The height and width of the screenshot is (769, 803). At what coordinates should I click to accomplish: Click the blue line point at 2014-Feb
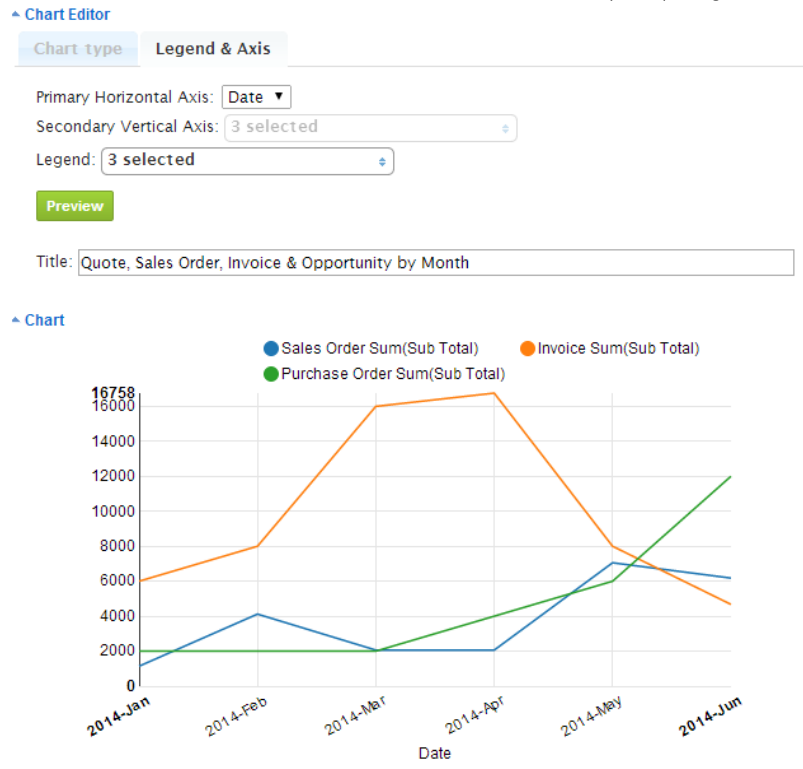(258, 614)
